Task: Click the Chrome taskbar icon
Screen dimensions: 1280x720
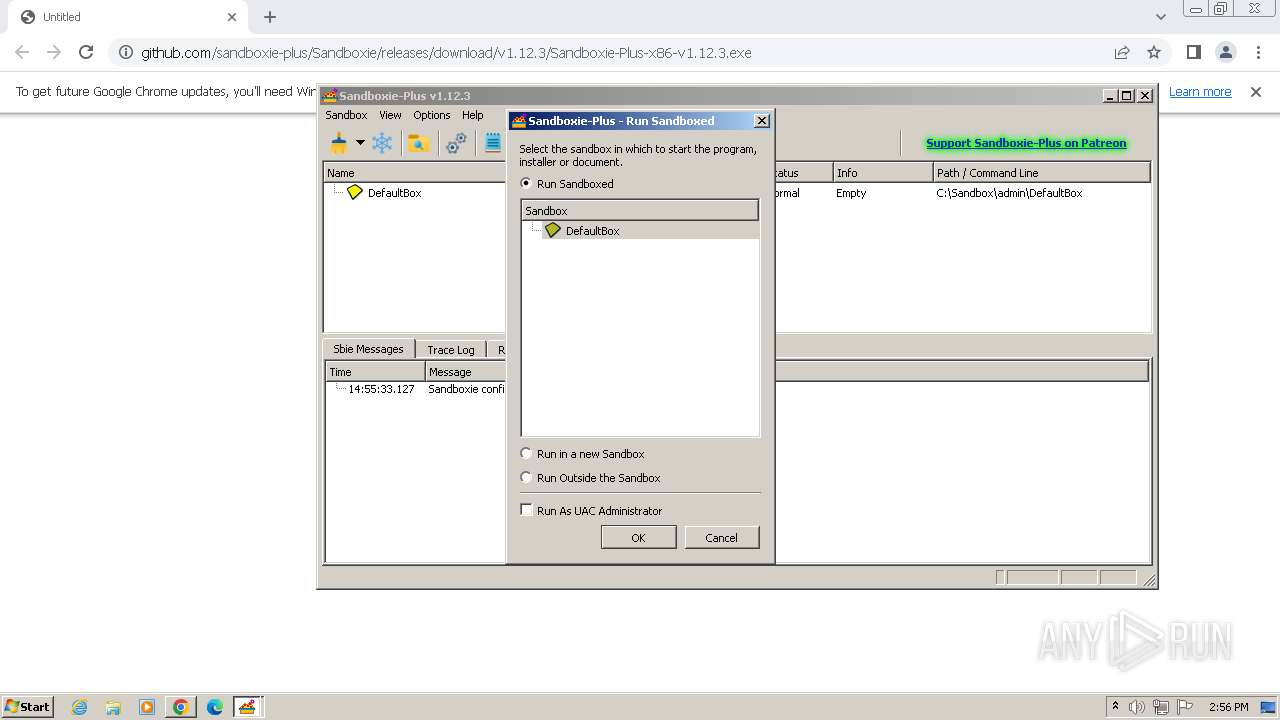Action: (181, 707)
